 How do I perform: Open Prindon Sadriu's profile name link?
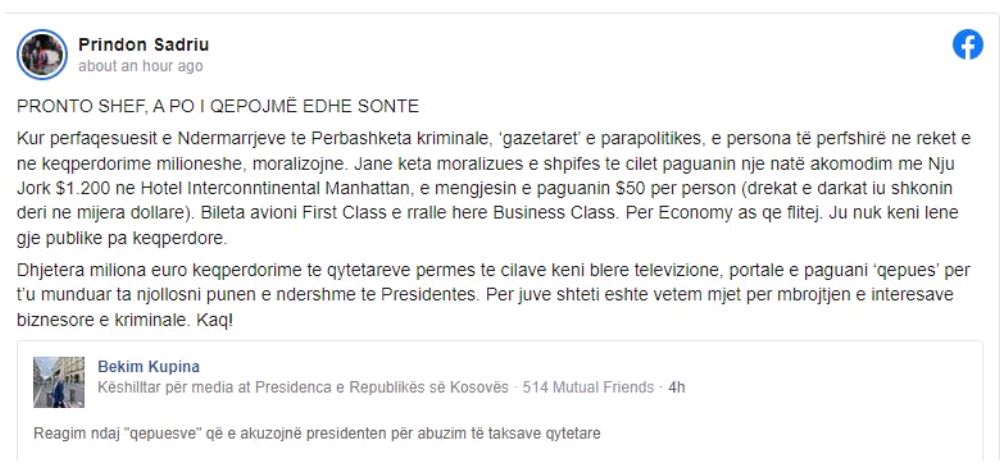[143, 45]
